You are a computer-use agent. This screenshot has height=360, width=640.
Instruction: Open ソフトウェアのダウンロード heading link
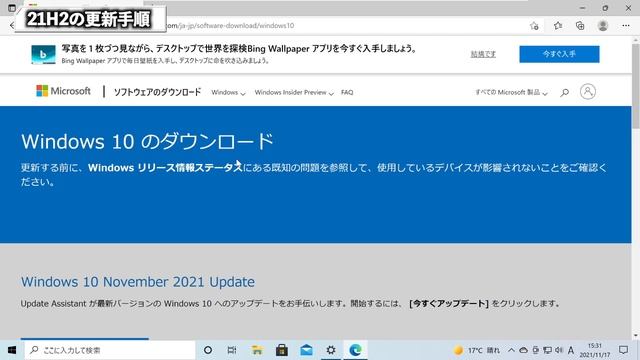pyautogui.click(x=157, y=92)
